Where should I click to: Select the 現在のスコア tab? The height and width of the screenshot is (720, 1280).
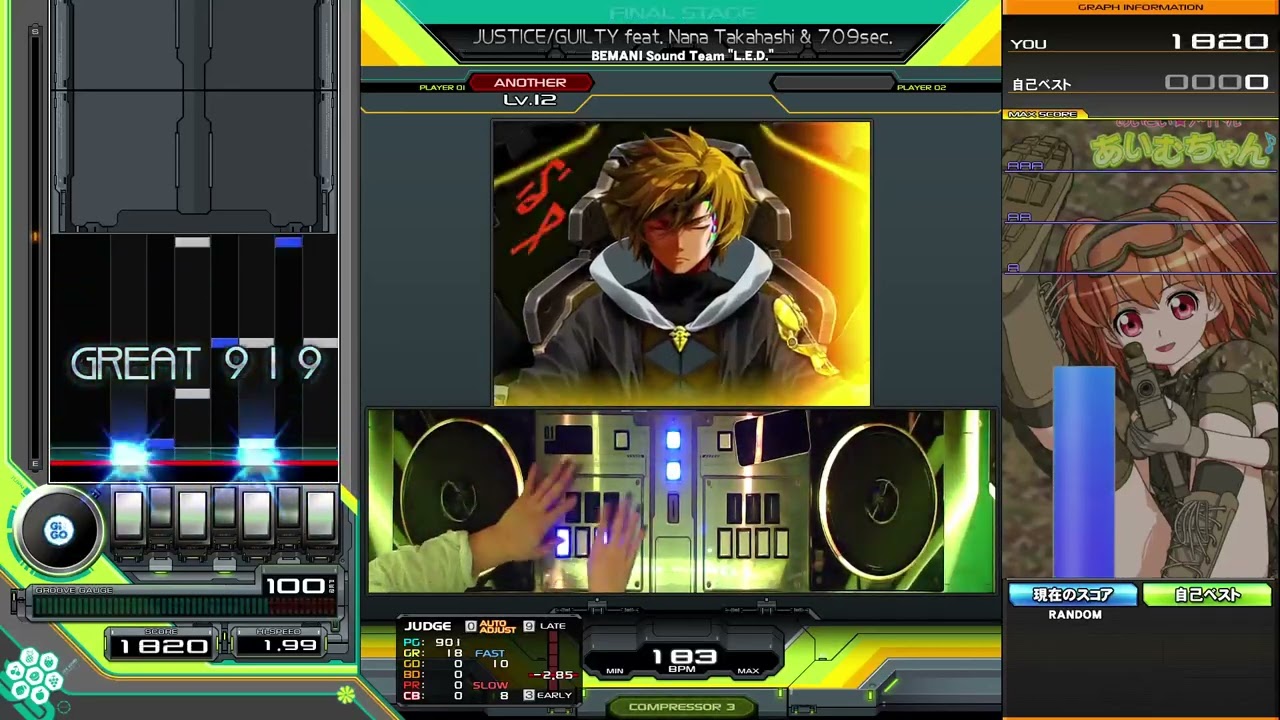(x=1073, y=595)
